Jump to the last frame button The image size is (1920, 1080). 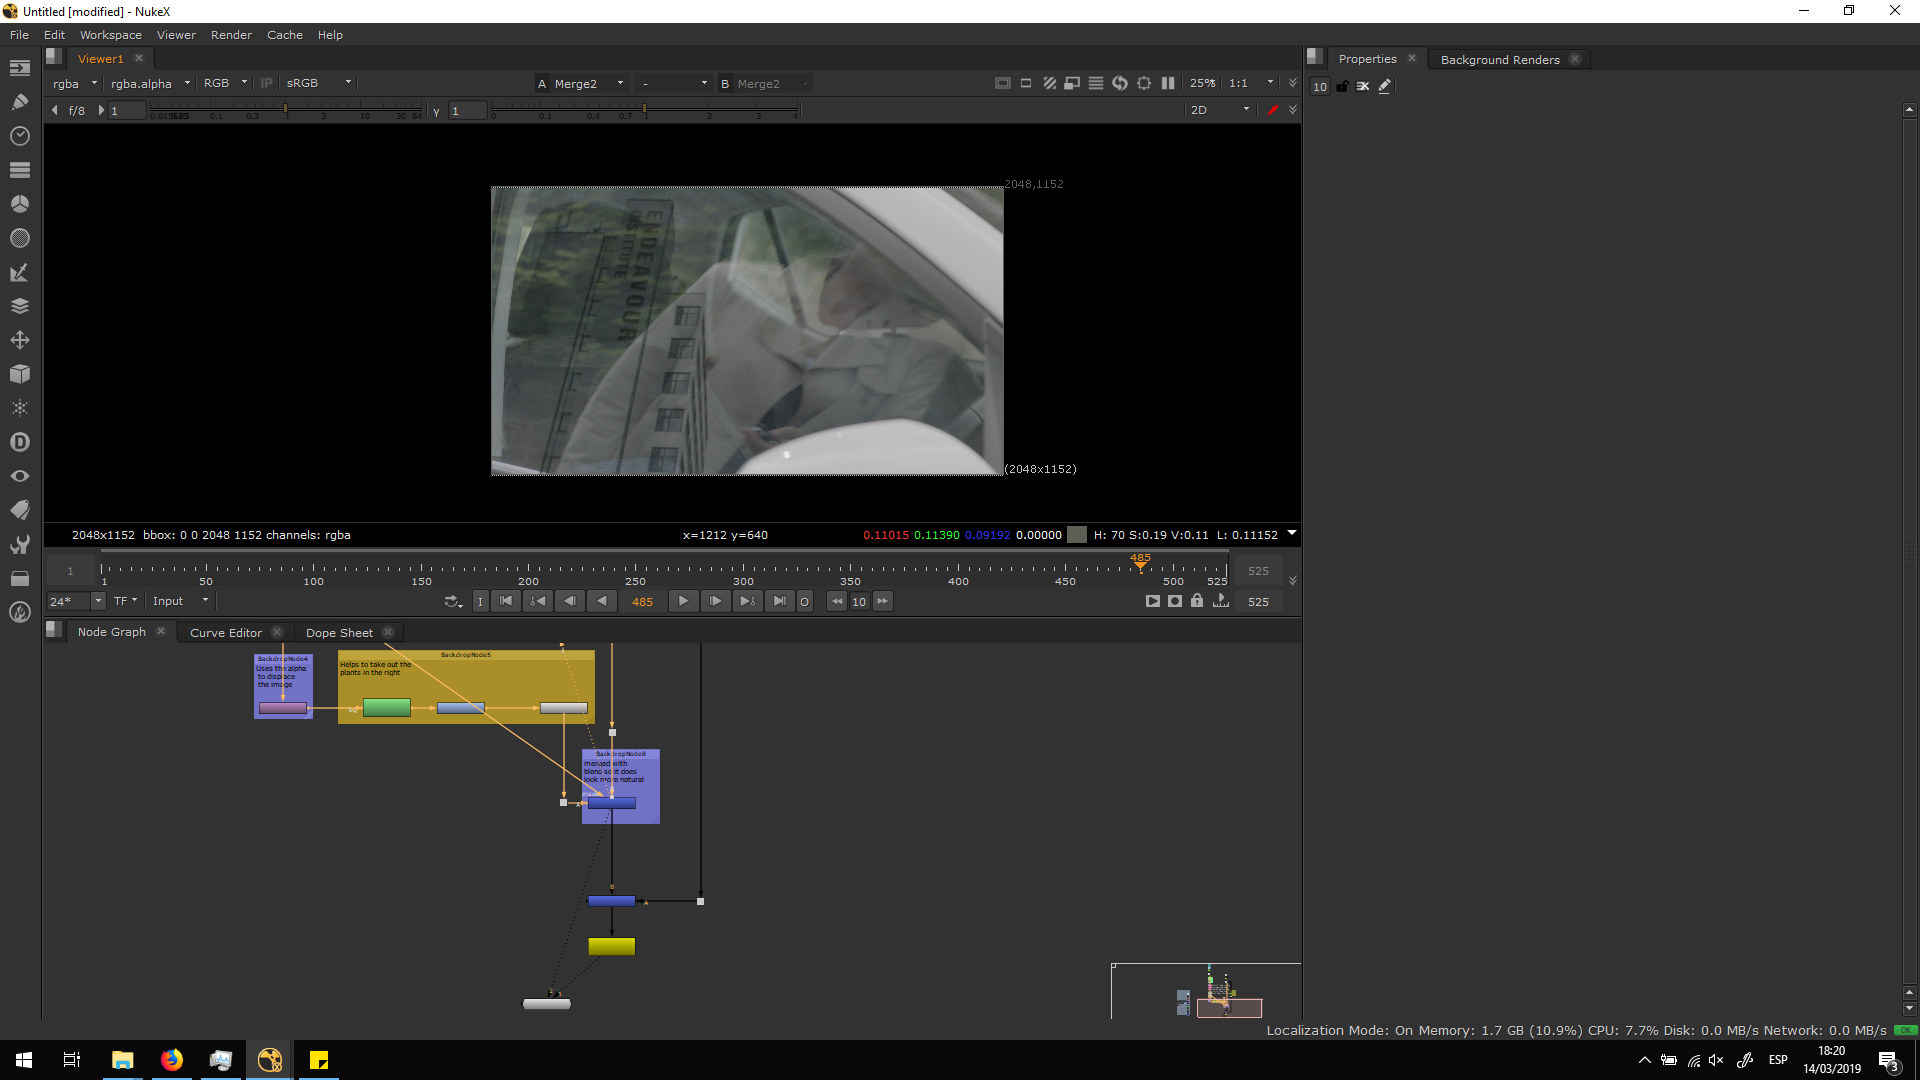pos(779,602)
